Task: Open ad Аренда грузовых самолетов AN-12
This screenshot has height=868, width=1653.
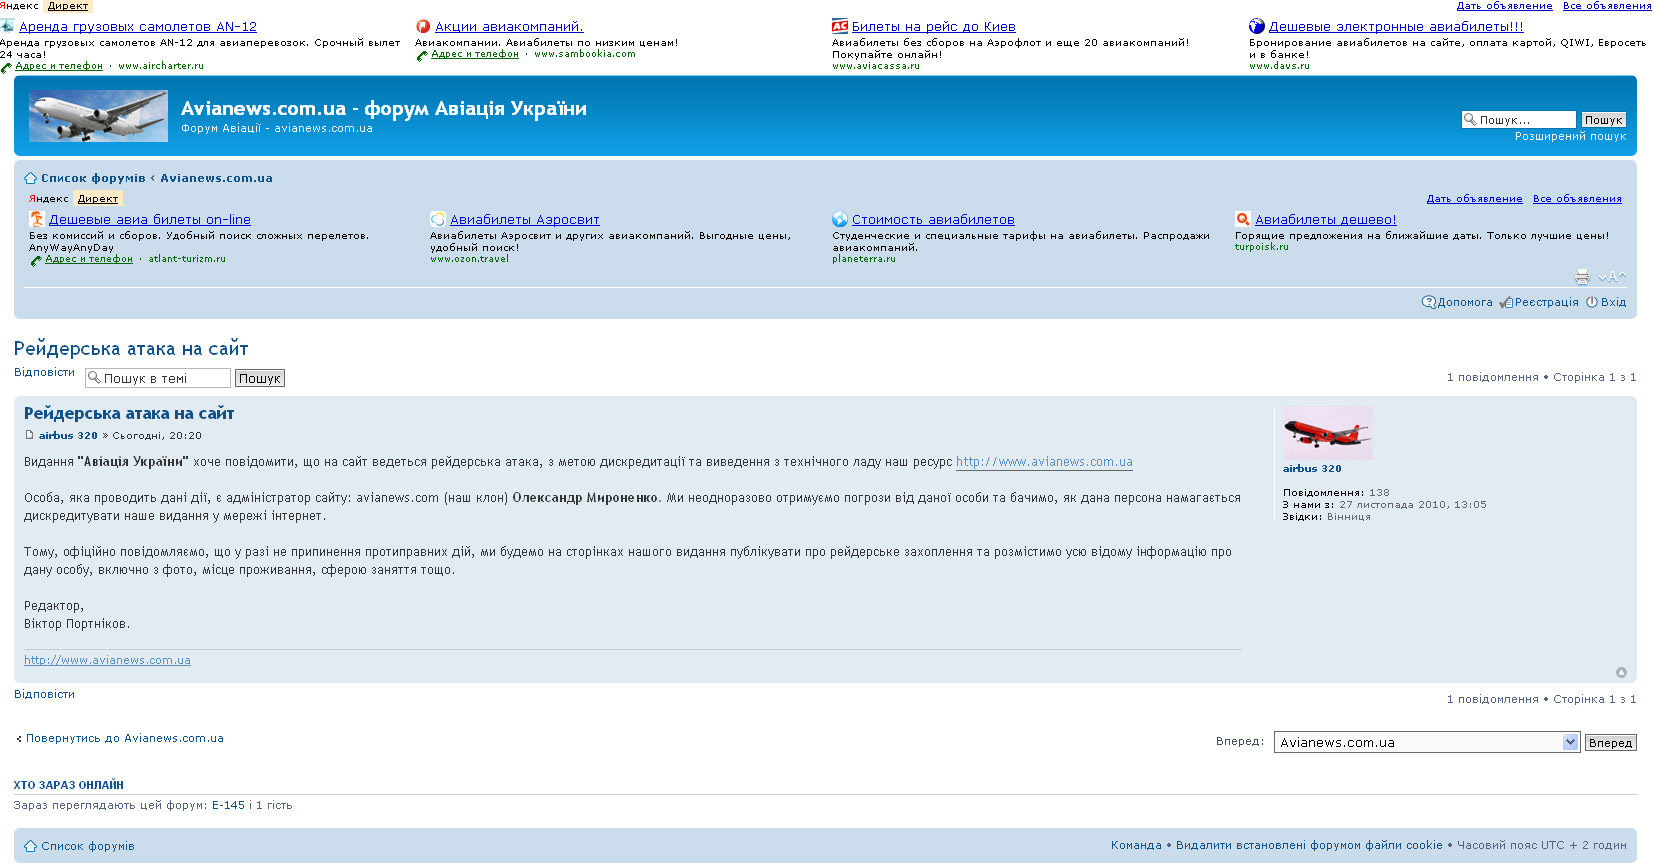Action: coord(138,27)
